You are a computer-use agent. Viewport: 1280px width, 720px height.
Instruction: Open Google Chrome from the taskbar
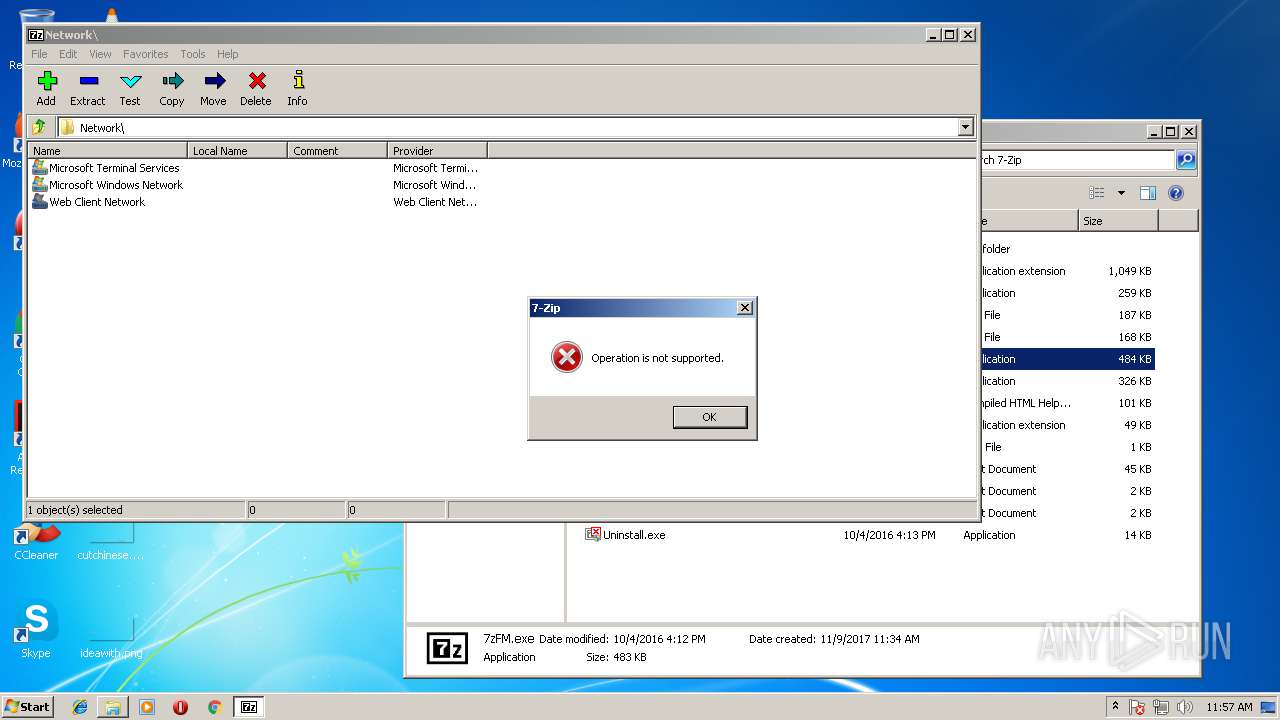214,707
